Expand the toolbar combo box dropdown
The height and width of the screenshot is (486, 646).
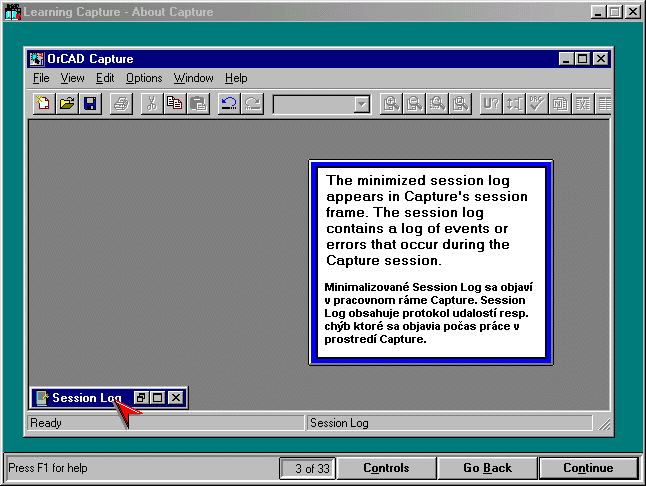(361, 104)
